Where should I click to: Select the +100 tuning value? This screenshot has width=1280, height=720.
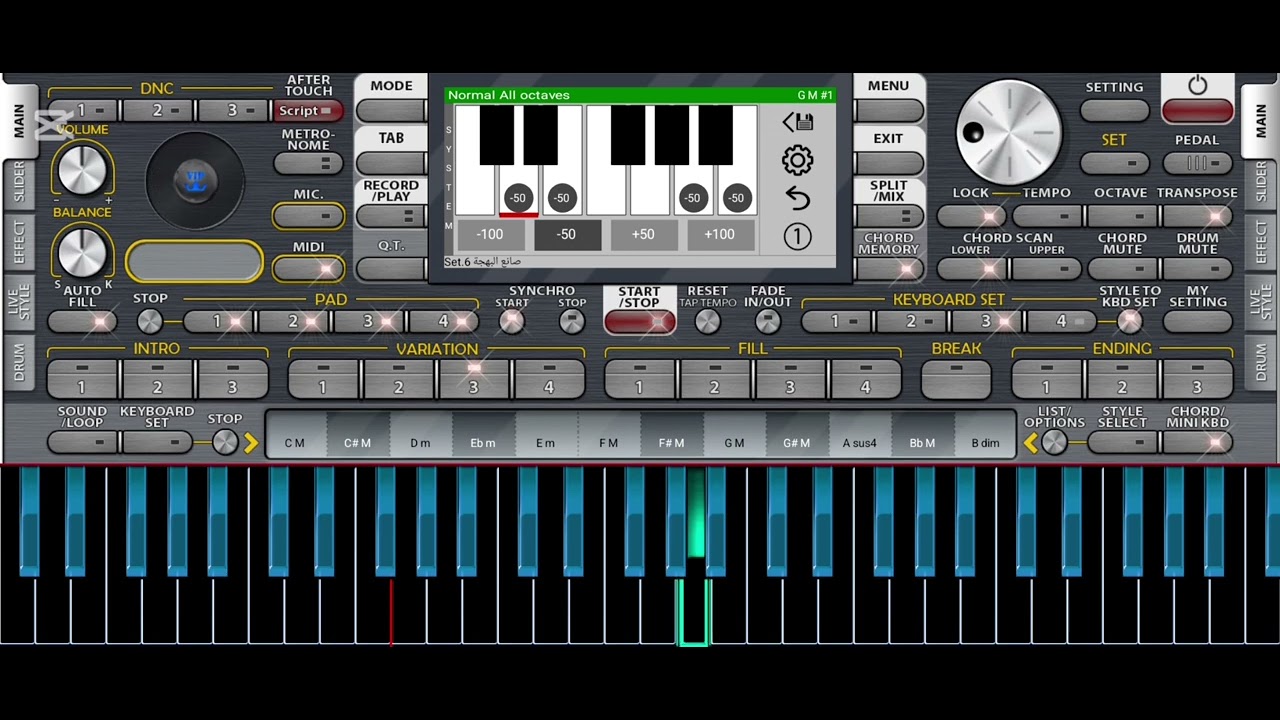[719, 235]
